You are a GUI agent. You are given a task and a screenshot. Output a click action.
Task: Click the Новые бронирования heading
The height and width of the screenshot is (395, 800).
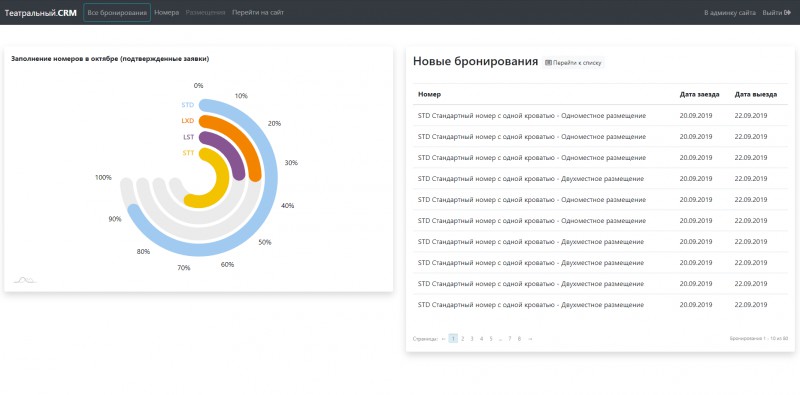tap(476, 62)
